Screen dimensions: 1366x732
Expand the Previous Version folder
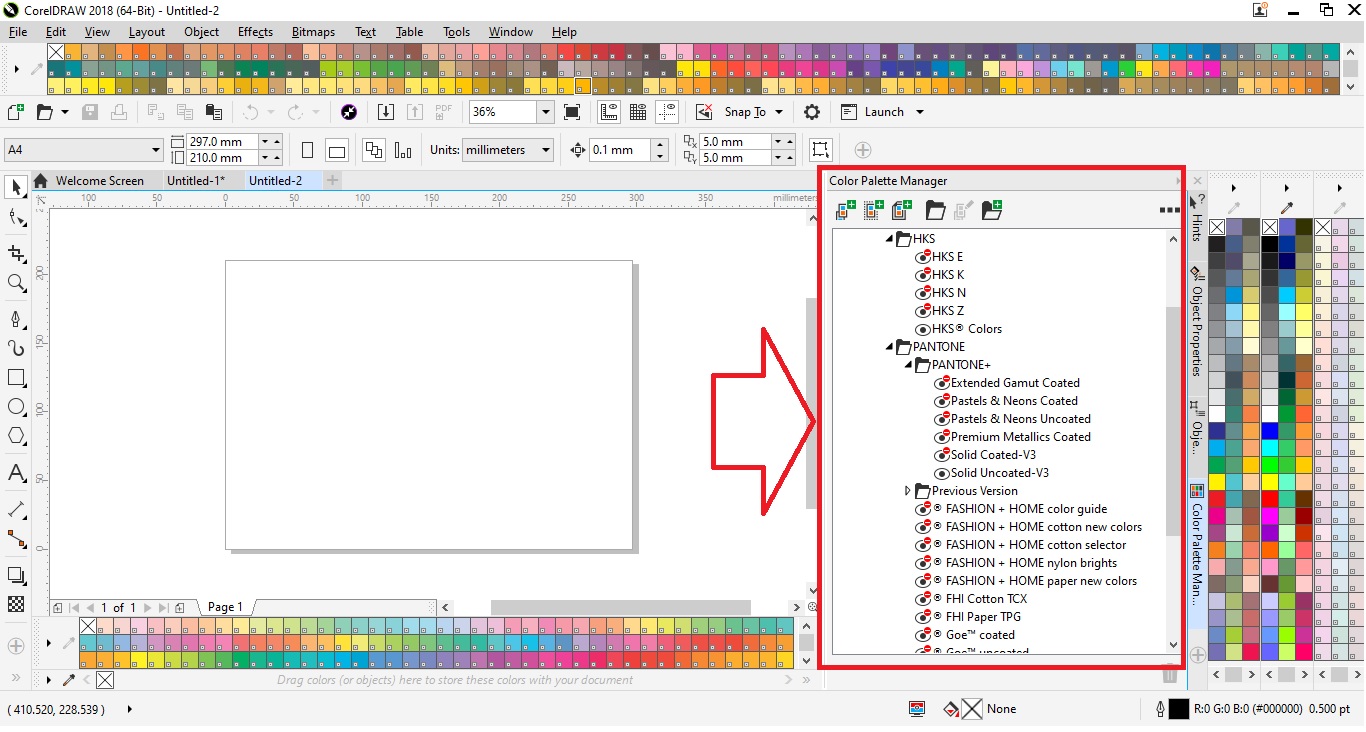click(908, 491)
